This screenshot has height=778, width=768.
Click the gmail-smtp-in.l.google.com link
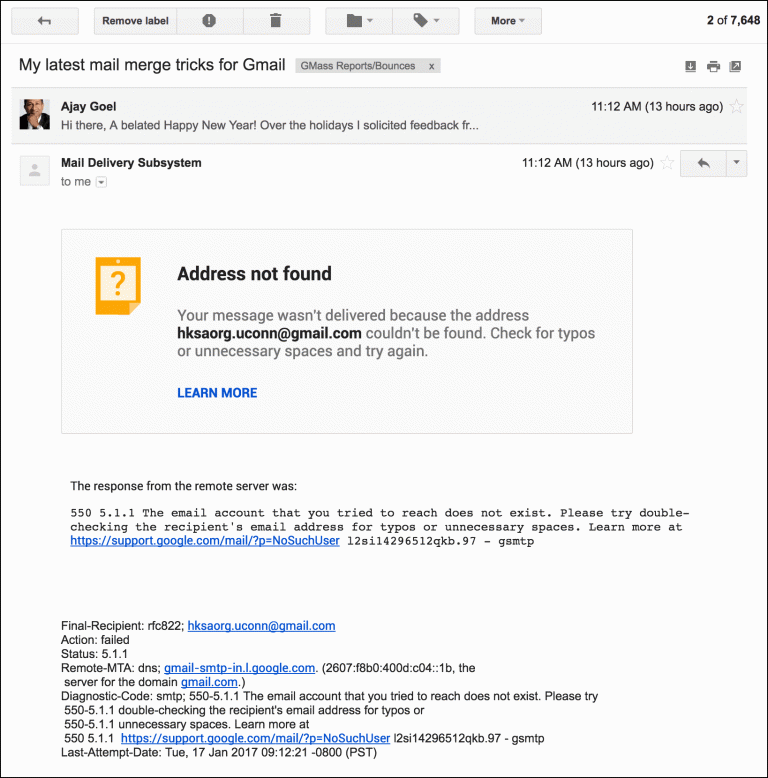coord(240,668)
